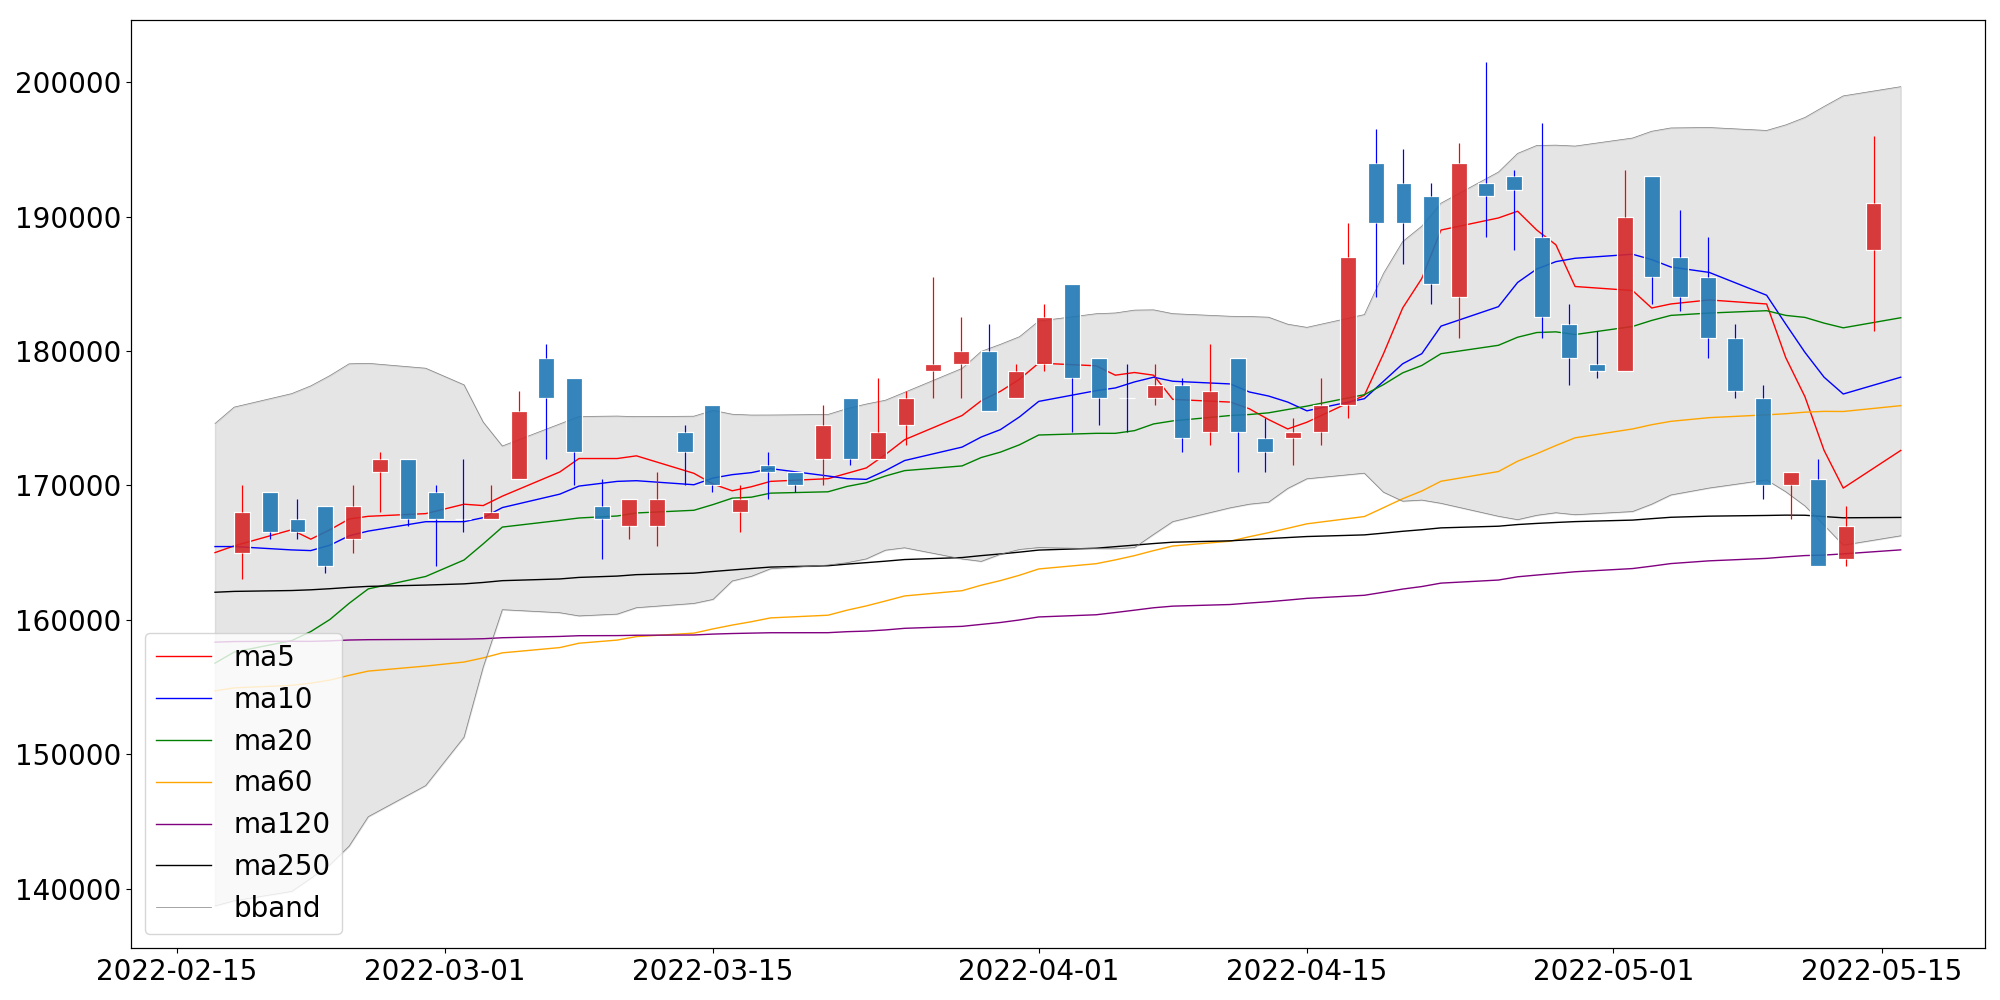Click the ma20 legend label
The width and height of the screenshot is (2000, 1000).
click(273, 740)
